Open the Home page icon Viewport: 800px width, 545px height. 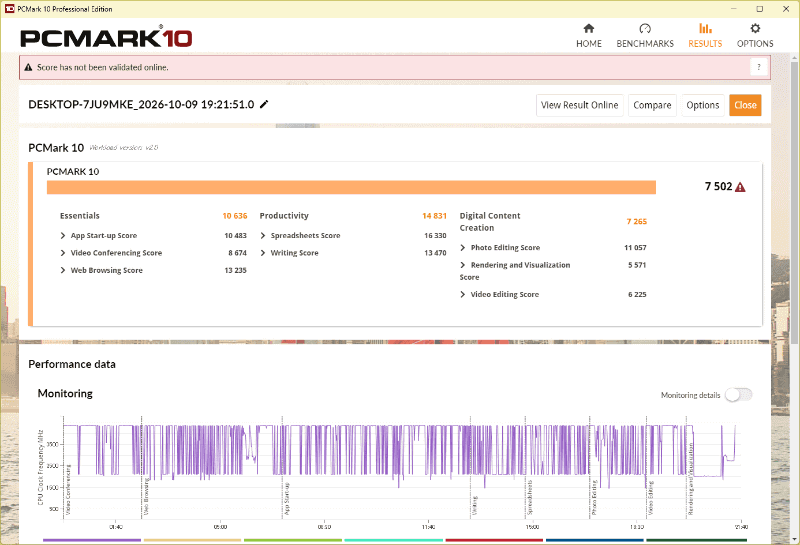point(589,29)
